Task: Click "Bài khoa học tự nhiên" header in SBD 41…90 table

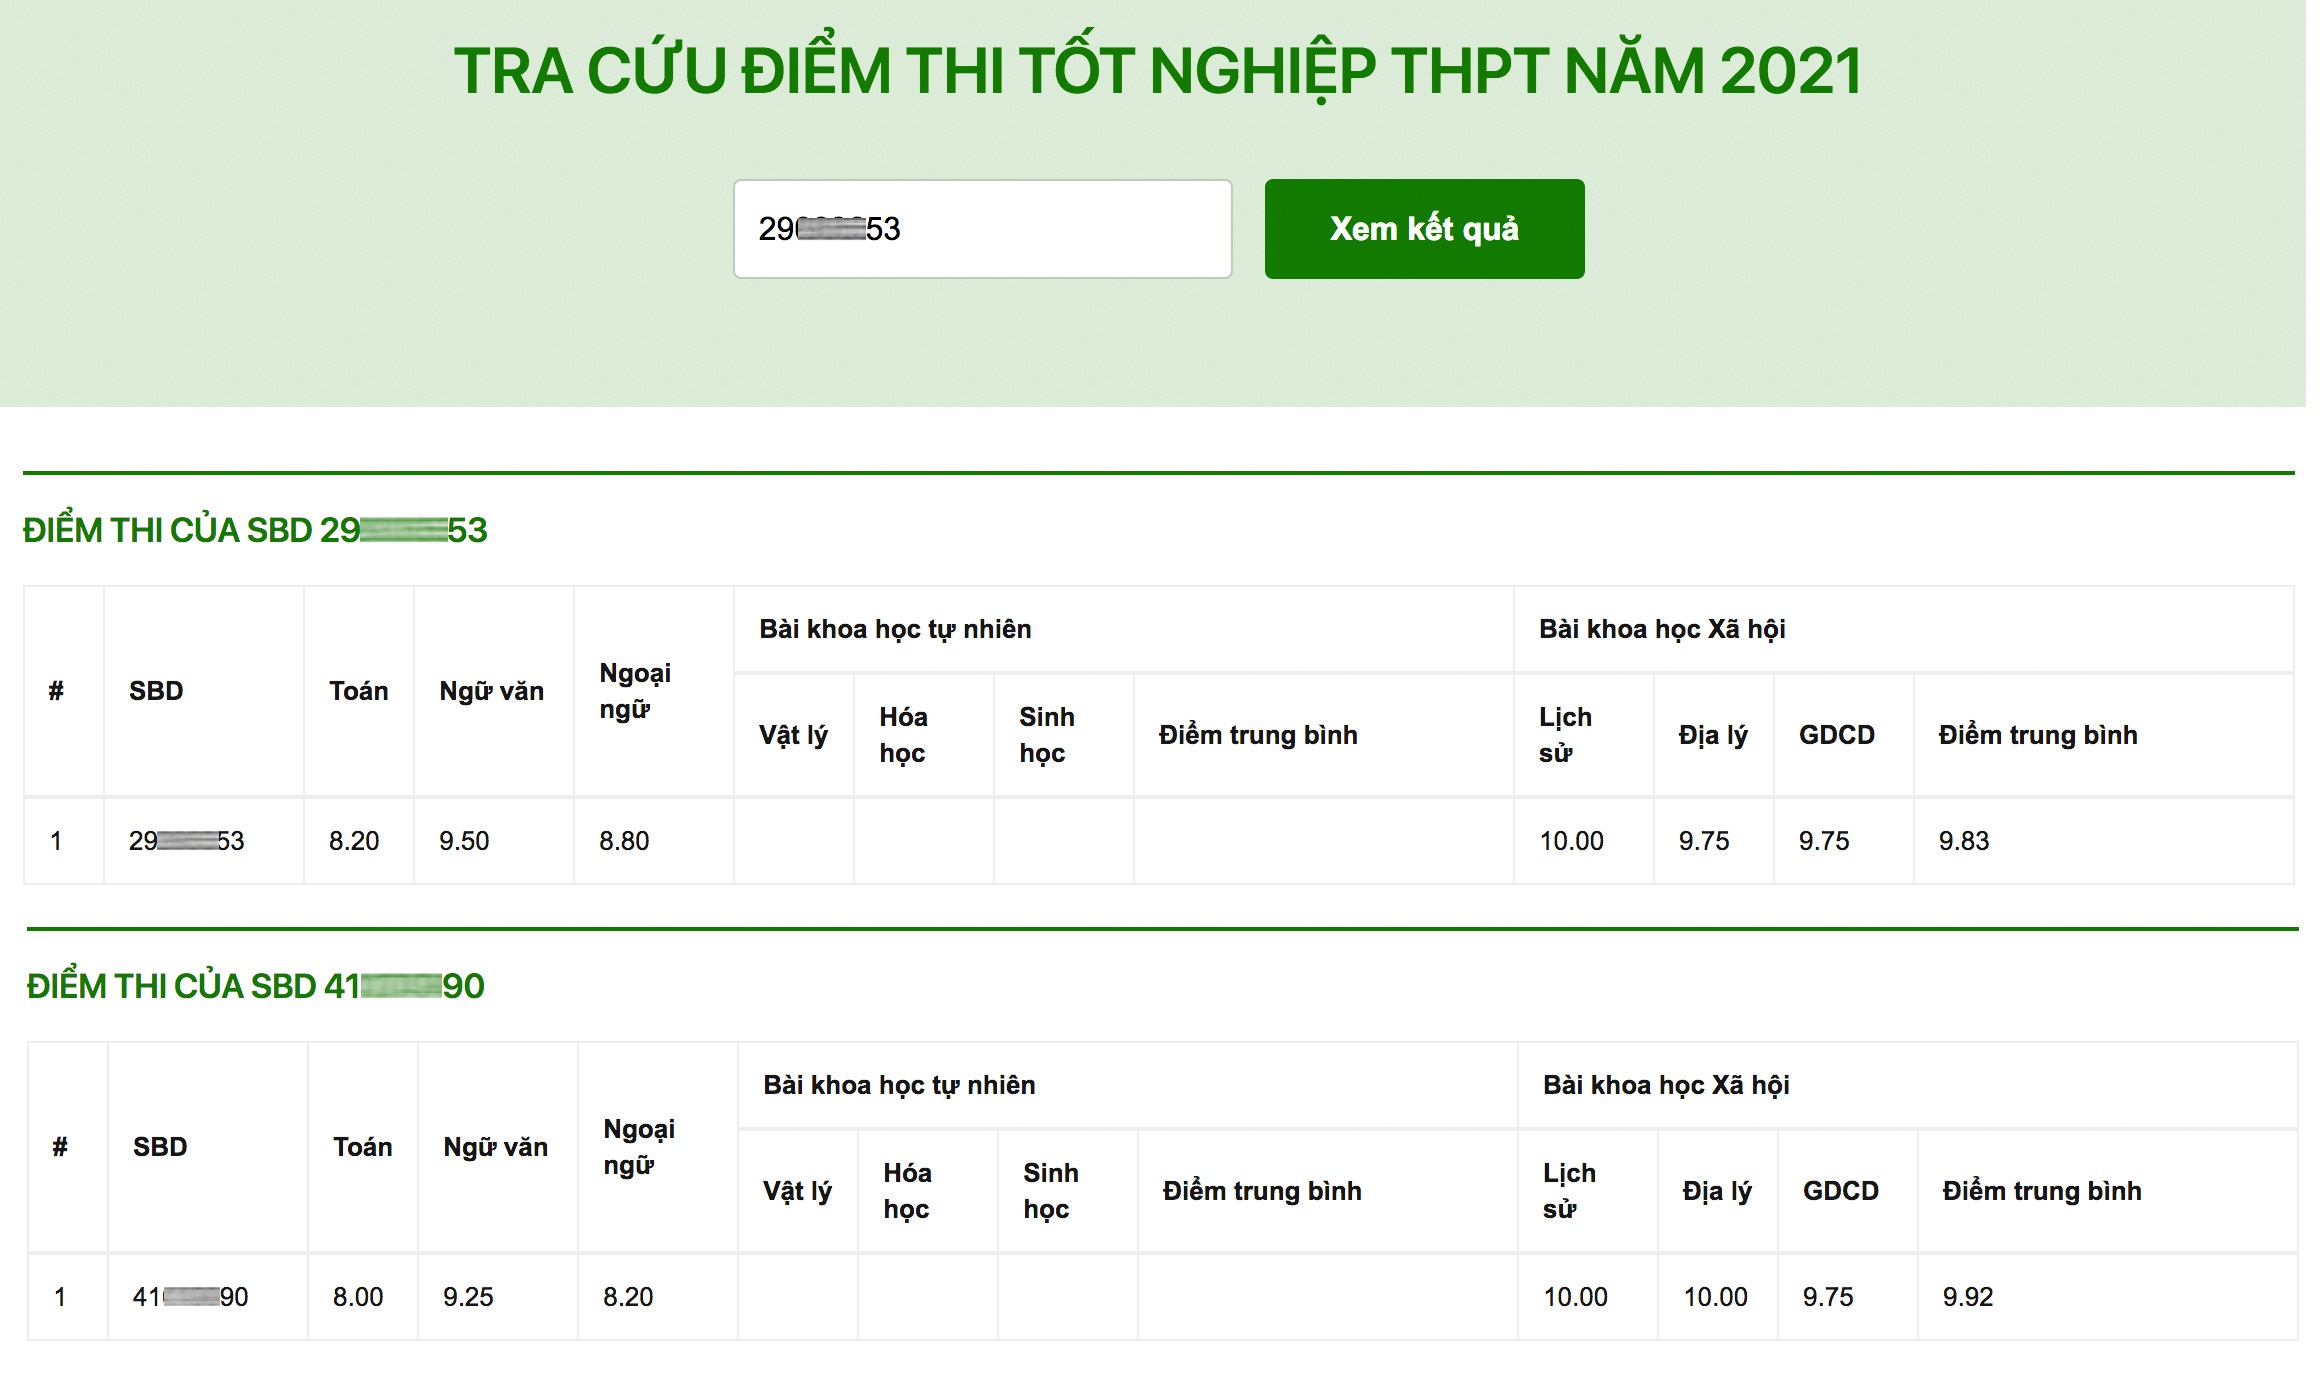Action: click(x=899, y=1085)
